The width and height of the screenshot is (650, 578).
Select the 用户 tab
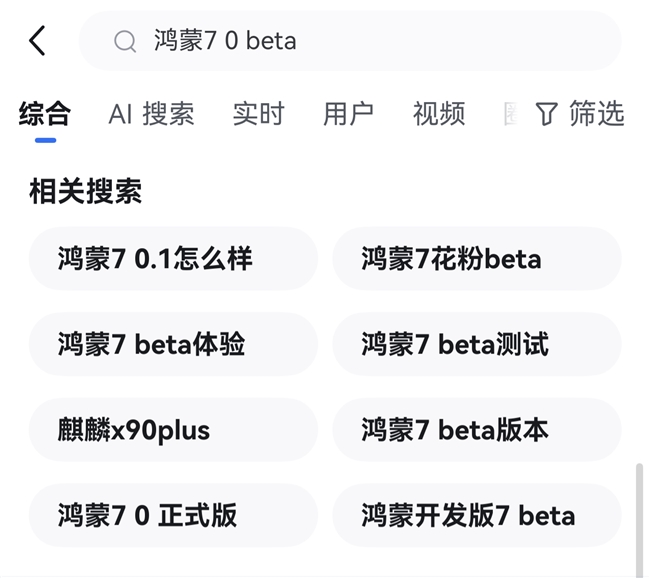click(348, 114)
